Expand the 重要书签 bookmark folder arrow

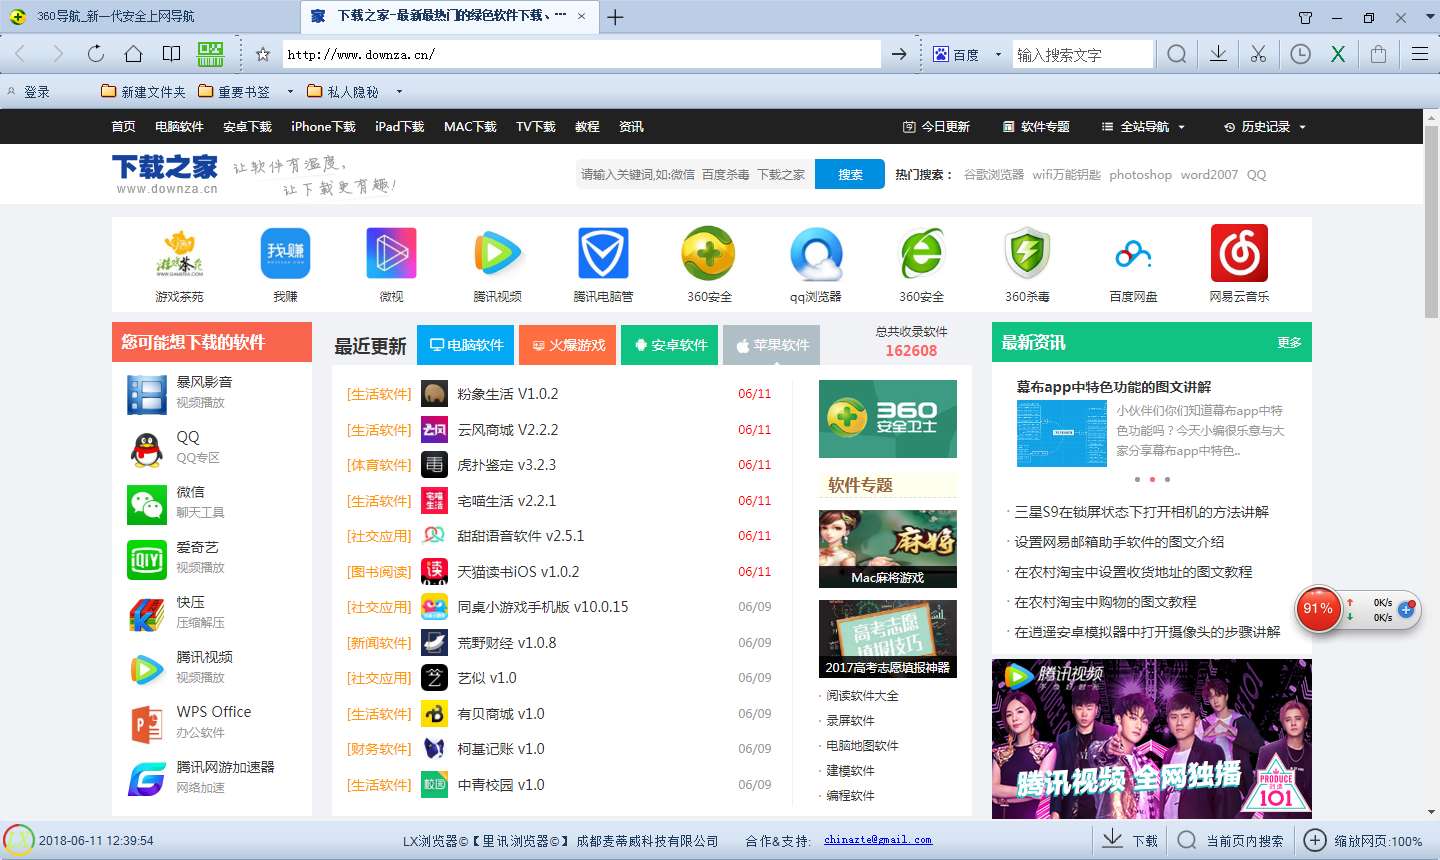(290, 91)
